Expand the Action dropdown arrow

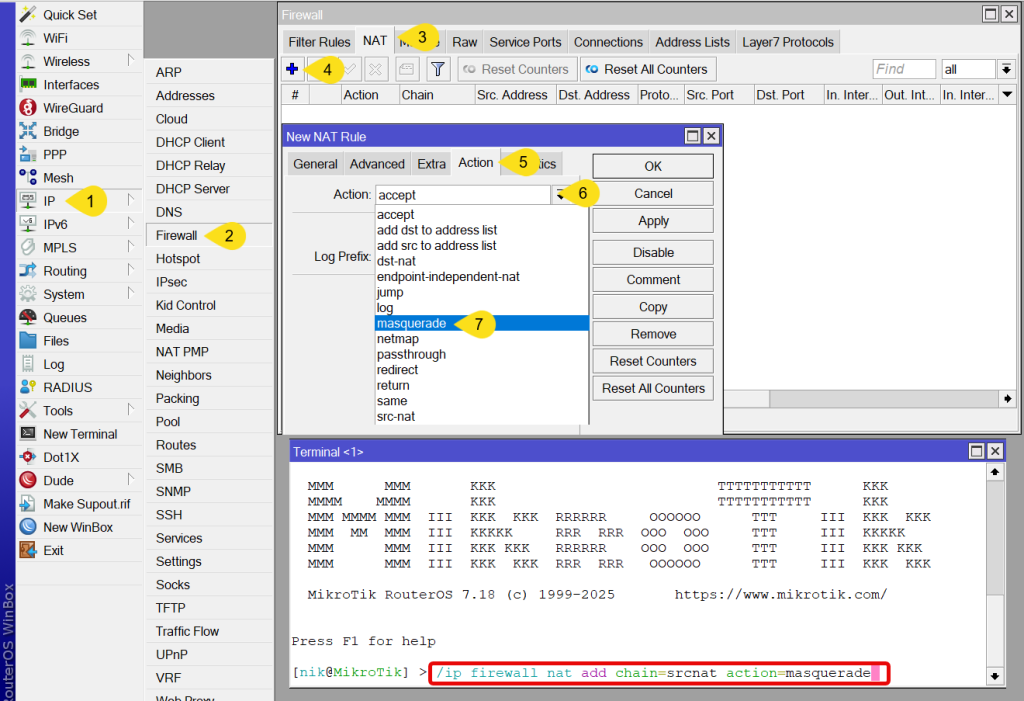[561, 195]
